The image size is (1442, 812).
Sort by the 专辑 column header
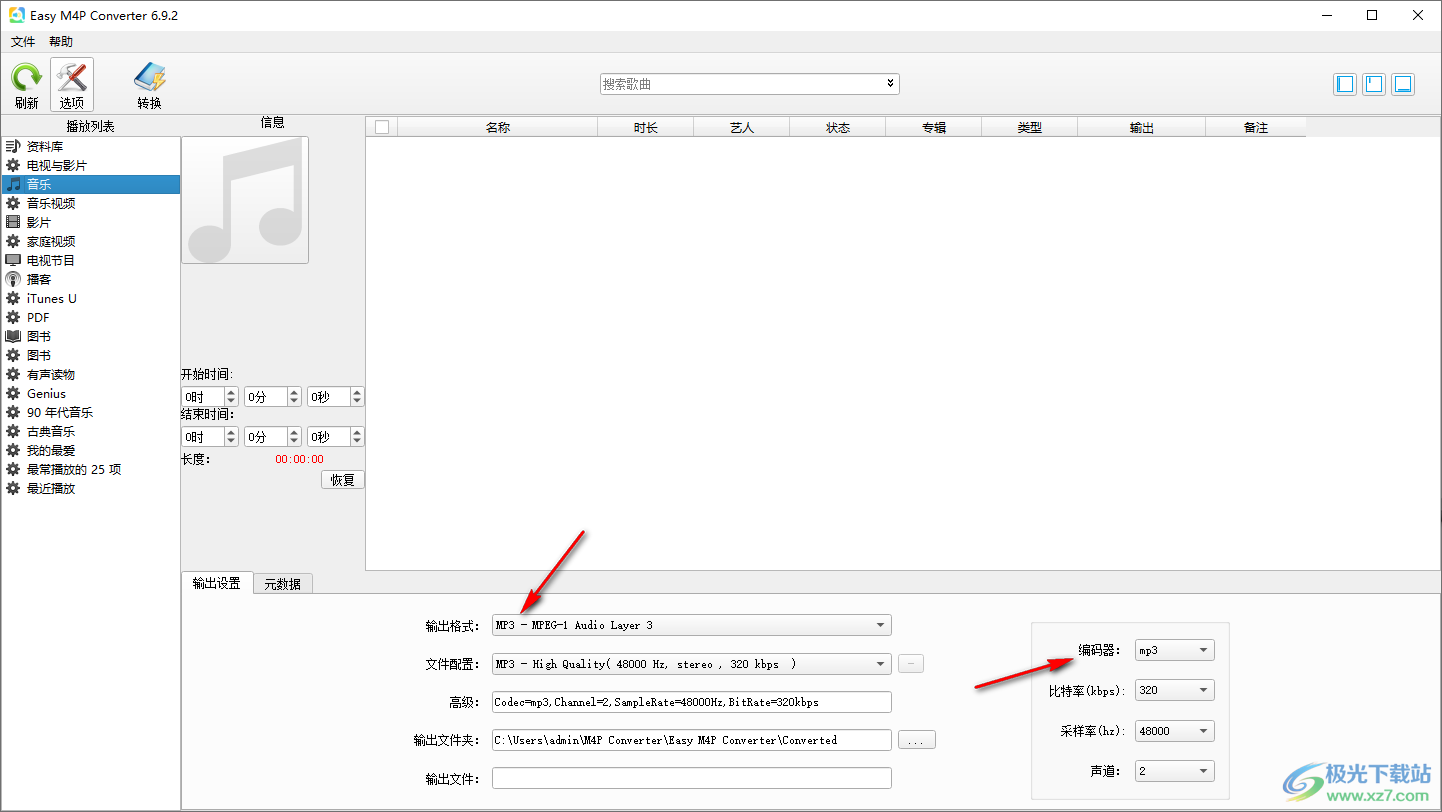click(x=934, y=127)
